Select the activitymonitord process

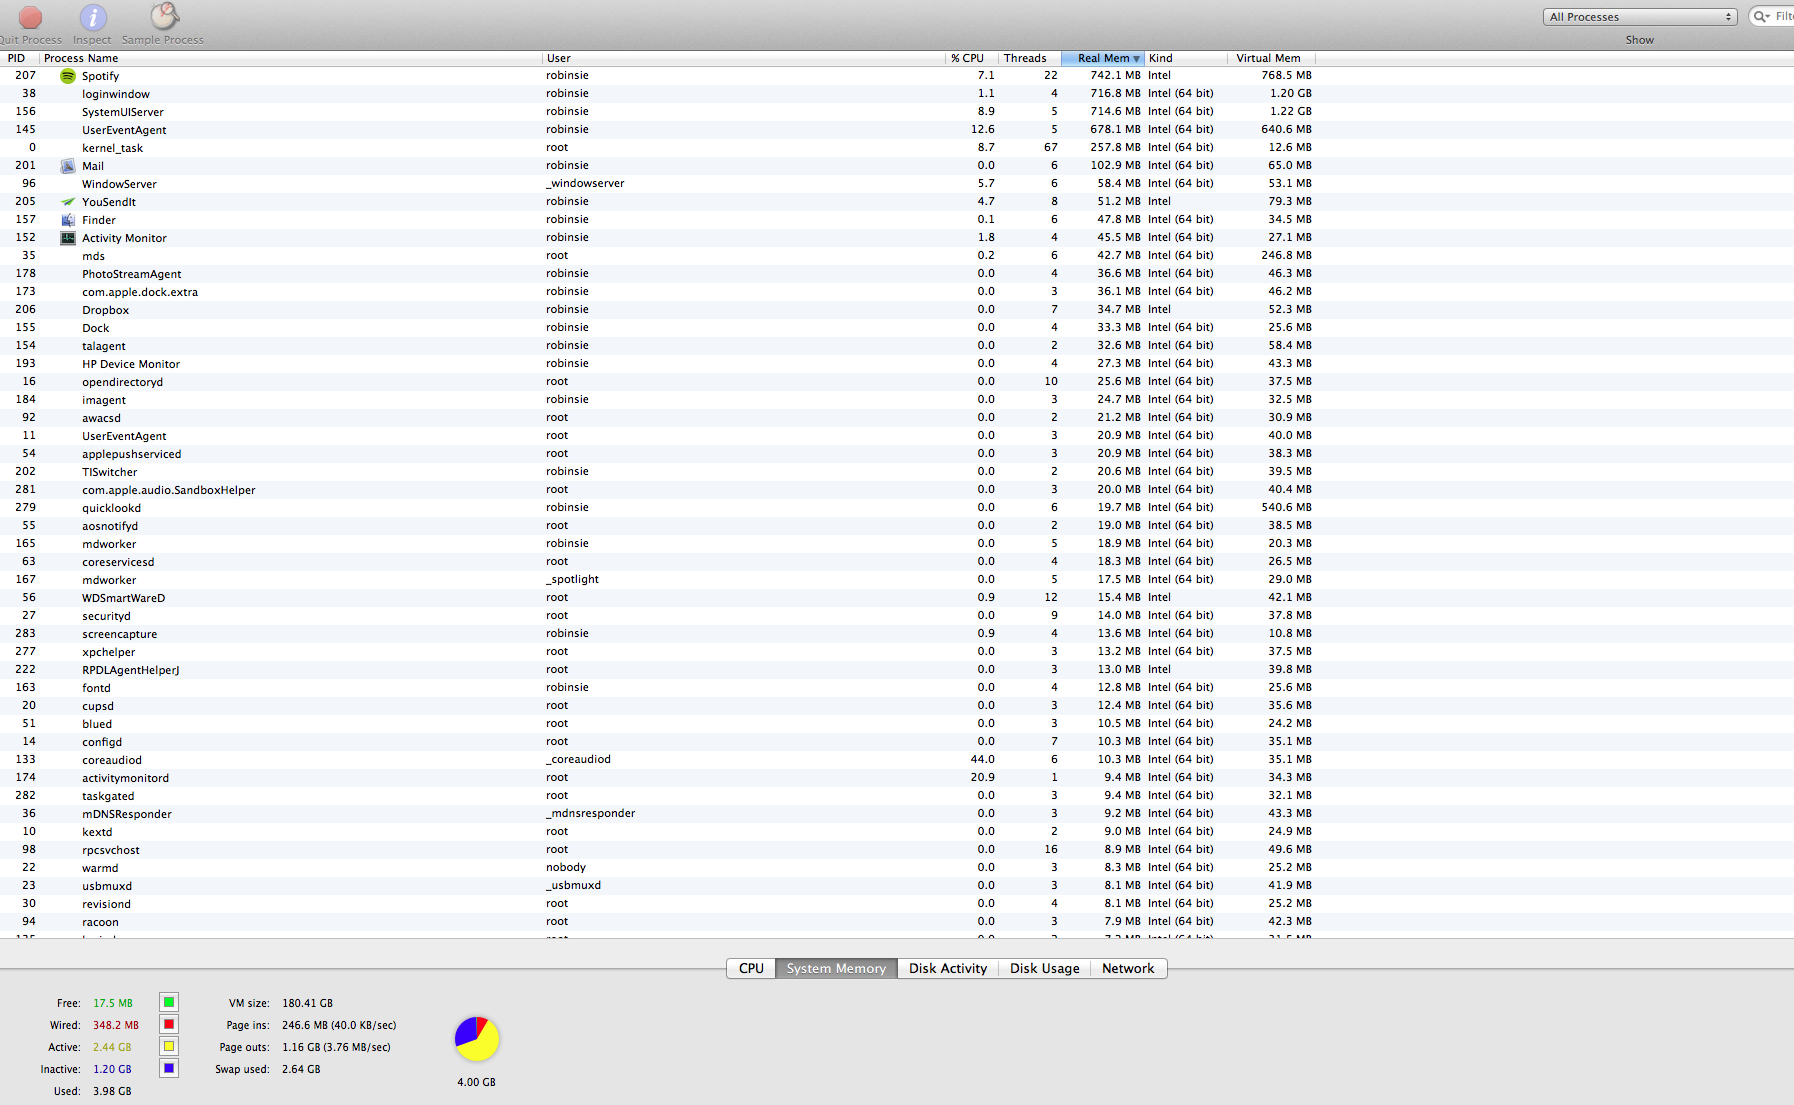click(x=126, y=778)
